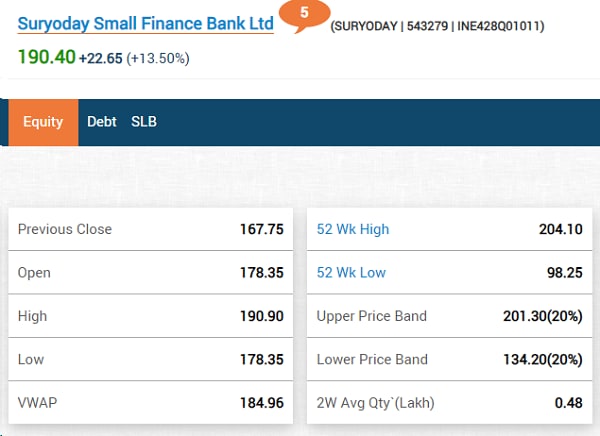The image size is (600, 436).
Task: Click the 52 week high value 204.10
Action: [x=560, y=229]
